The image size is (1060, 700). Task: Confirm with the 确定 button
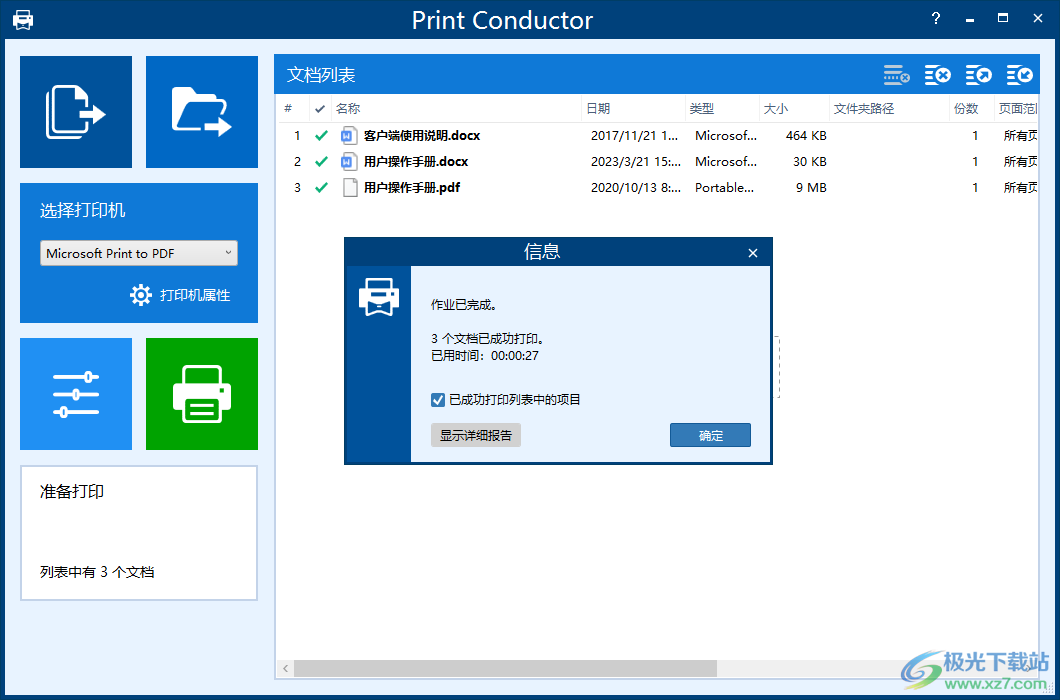coord(710,435)
